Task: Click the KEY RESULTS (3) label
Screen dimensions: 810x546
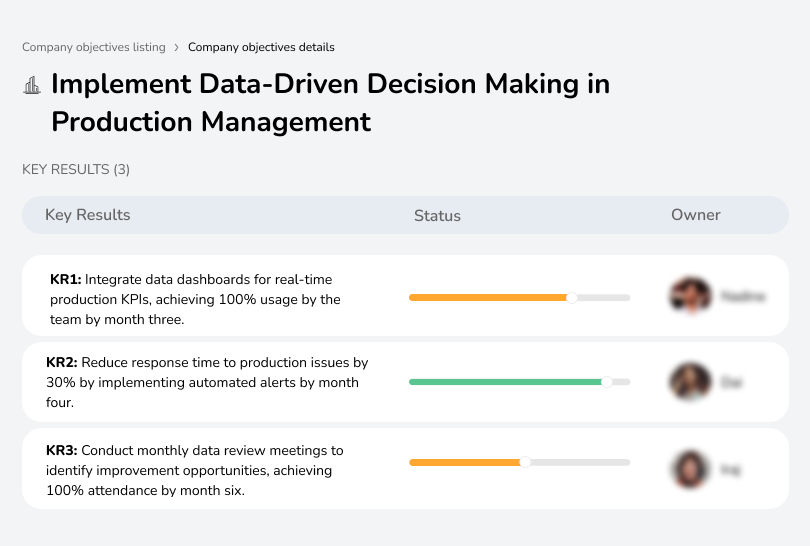Action: [76, 169]
